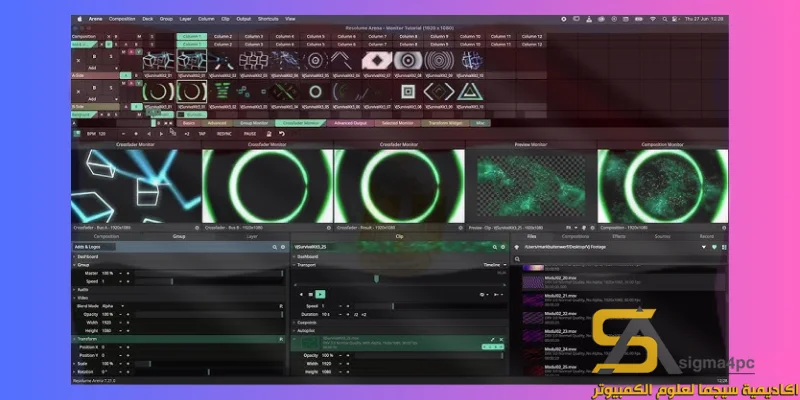This screenshot has height=400, width=800.
Task: Open the Arena application menu
Action: click(95, 19)
